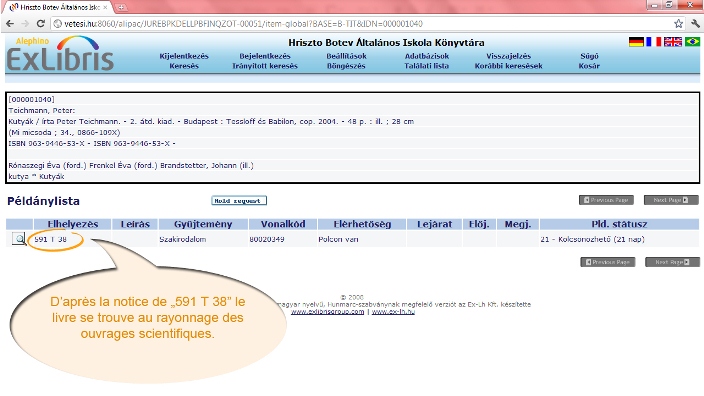Viewport: 704px width, 396px height.
Task: Bookmark page with star icon
Action: click(678, 24)
